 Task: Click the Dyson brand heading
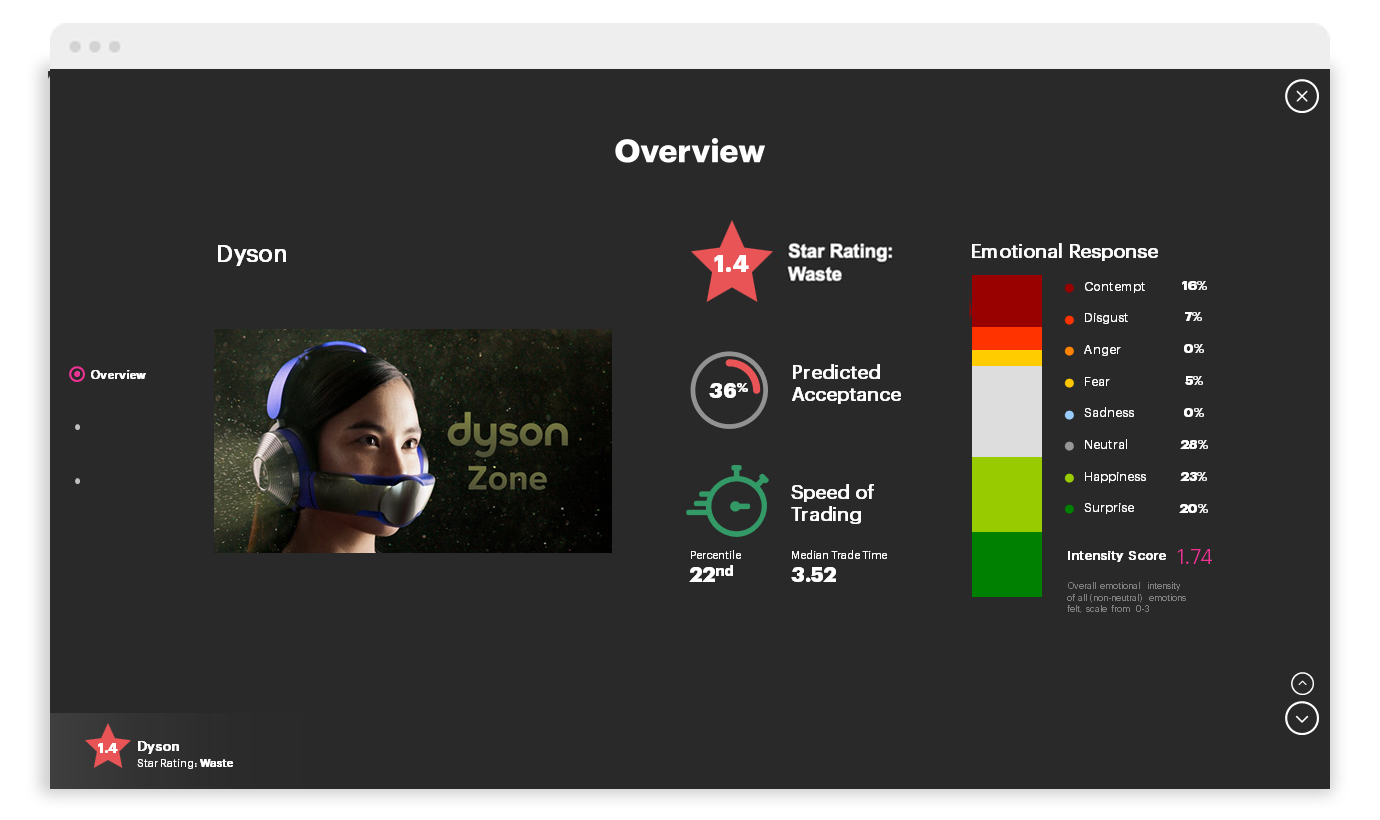[x=252, y=254]
